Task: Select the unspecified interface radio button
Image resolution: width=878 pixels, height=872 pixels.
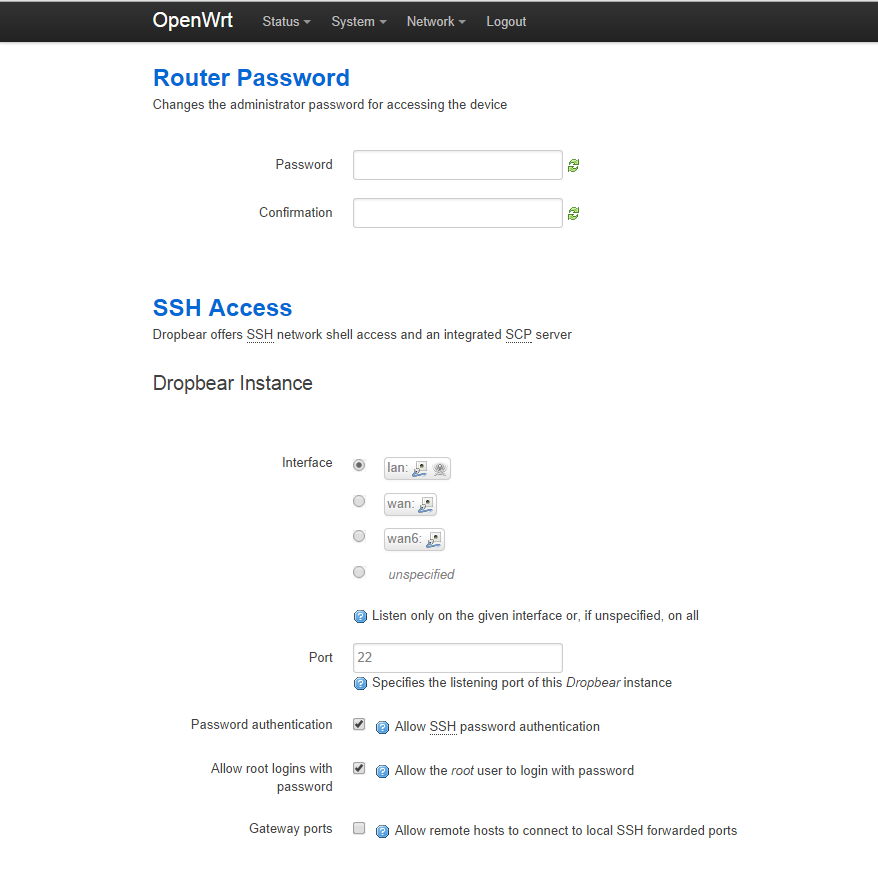Action: click(x=359, y=572)
